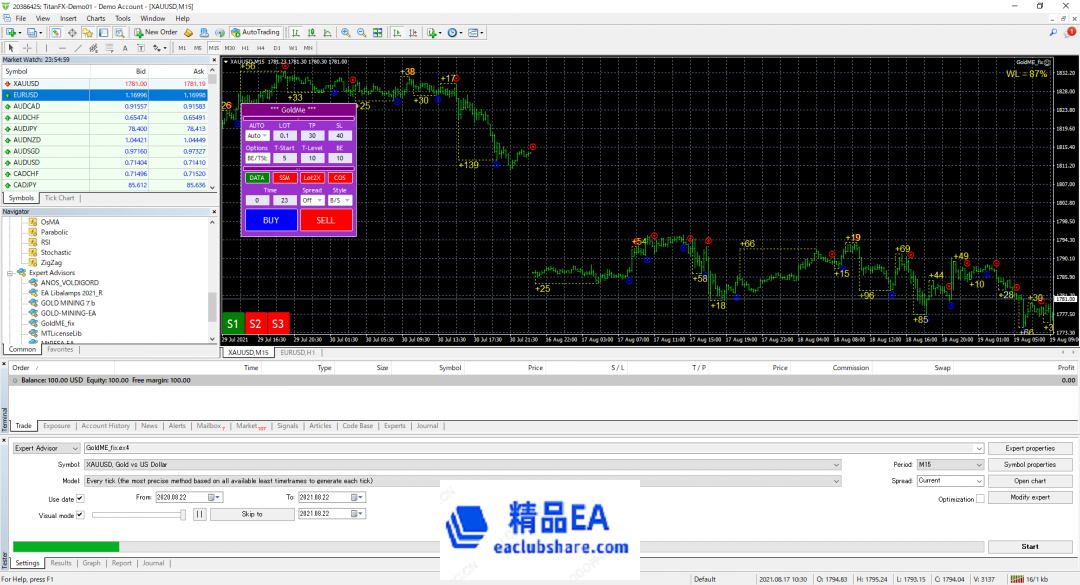Open the Symbol XAUUSD dropdown in tester
Screen dimensions: 1080x585
[462, 464]
